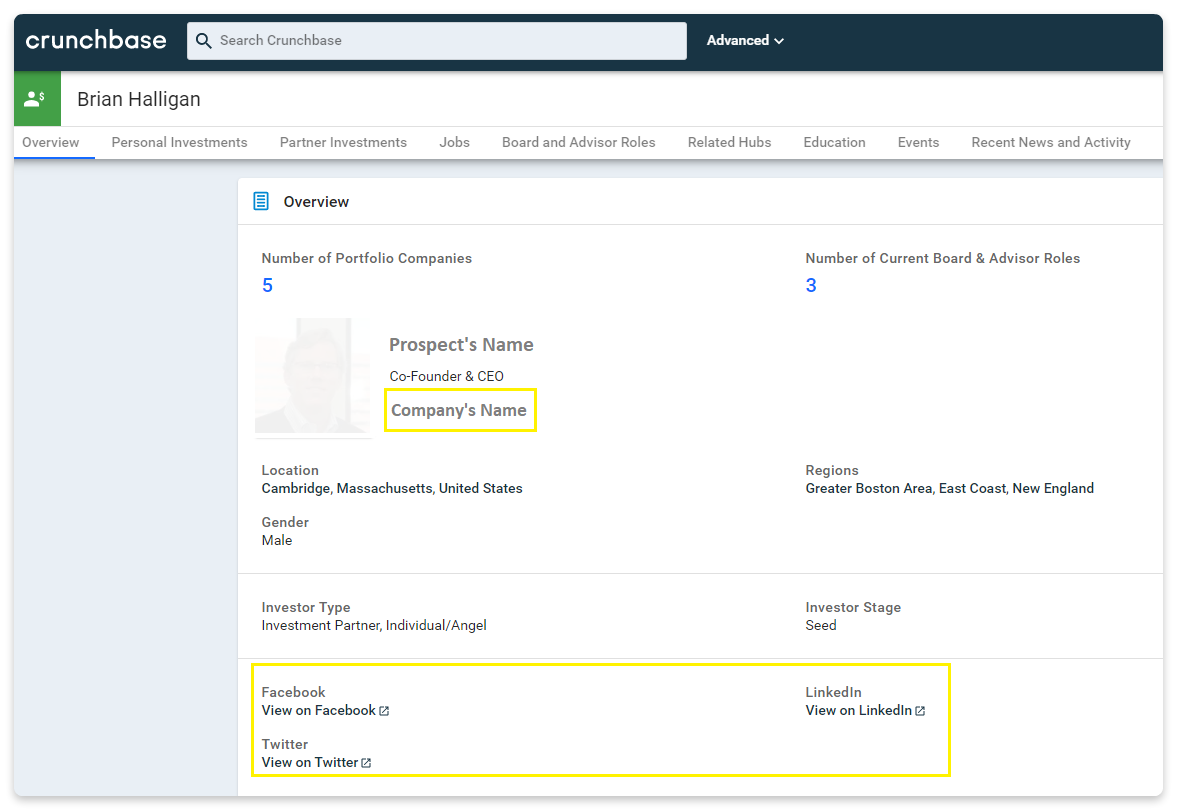Open View on LinkedIn link
Image resolution: width=1177 pixels, height=810 pixels.
(859, 711)
